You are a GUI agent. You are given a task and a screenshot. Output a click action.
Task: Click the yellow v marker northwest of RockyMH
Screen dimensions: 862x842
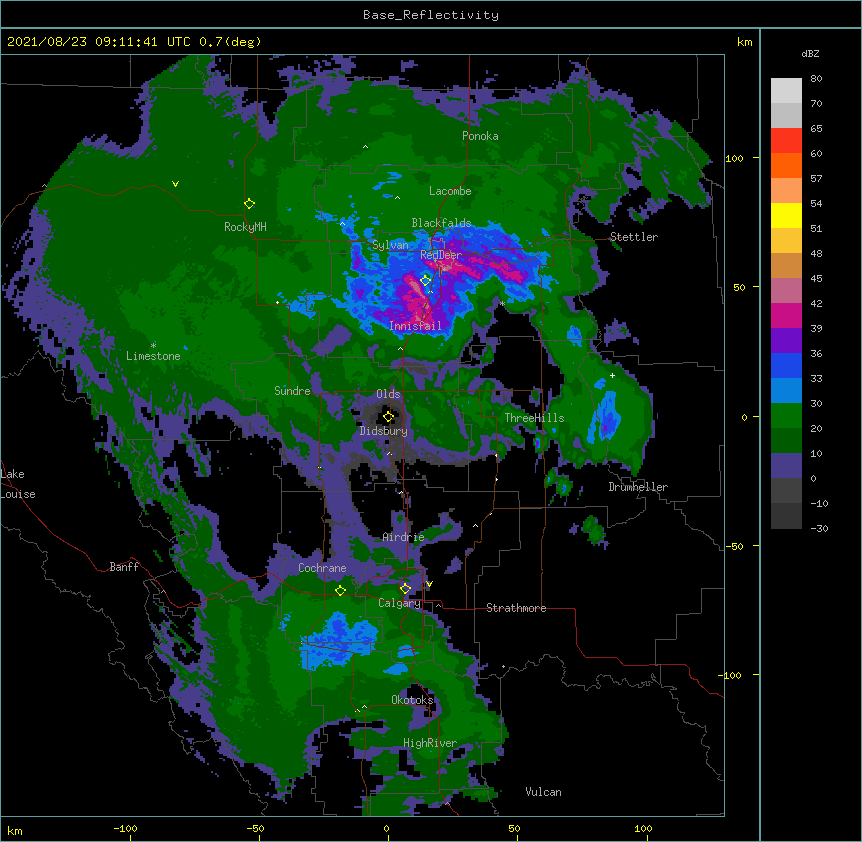[175, 184]
